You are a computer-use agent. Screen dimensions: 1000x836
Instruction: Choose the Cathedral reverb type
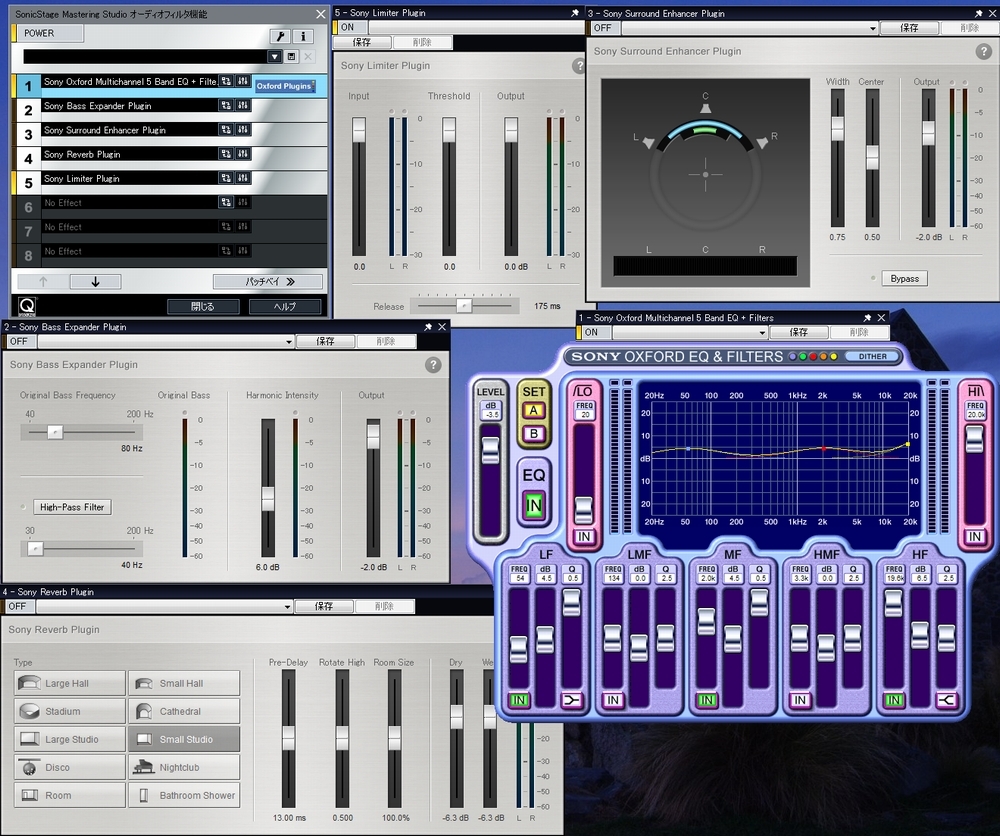coord(184,712)
